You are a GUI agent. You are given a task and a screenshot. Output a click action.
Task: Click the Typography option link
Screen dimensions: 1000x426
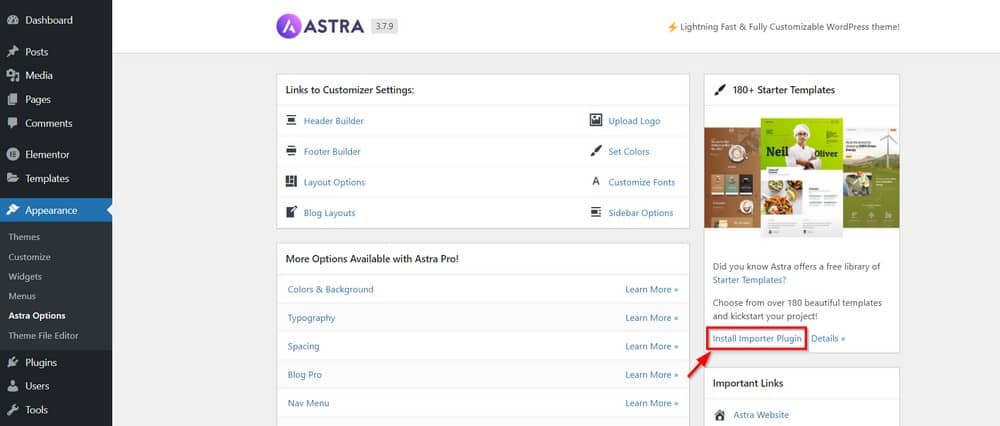pyautogui.click(x=311, y=318)
